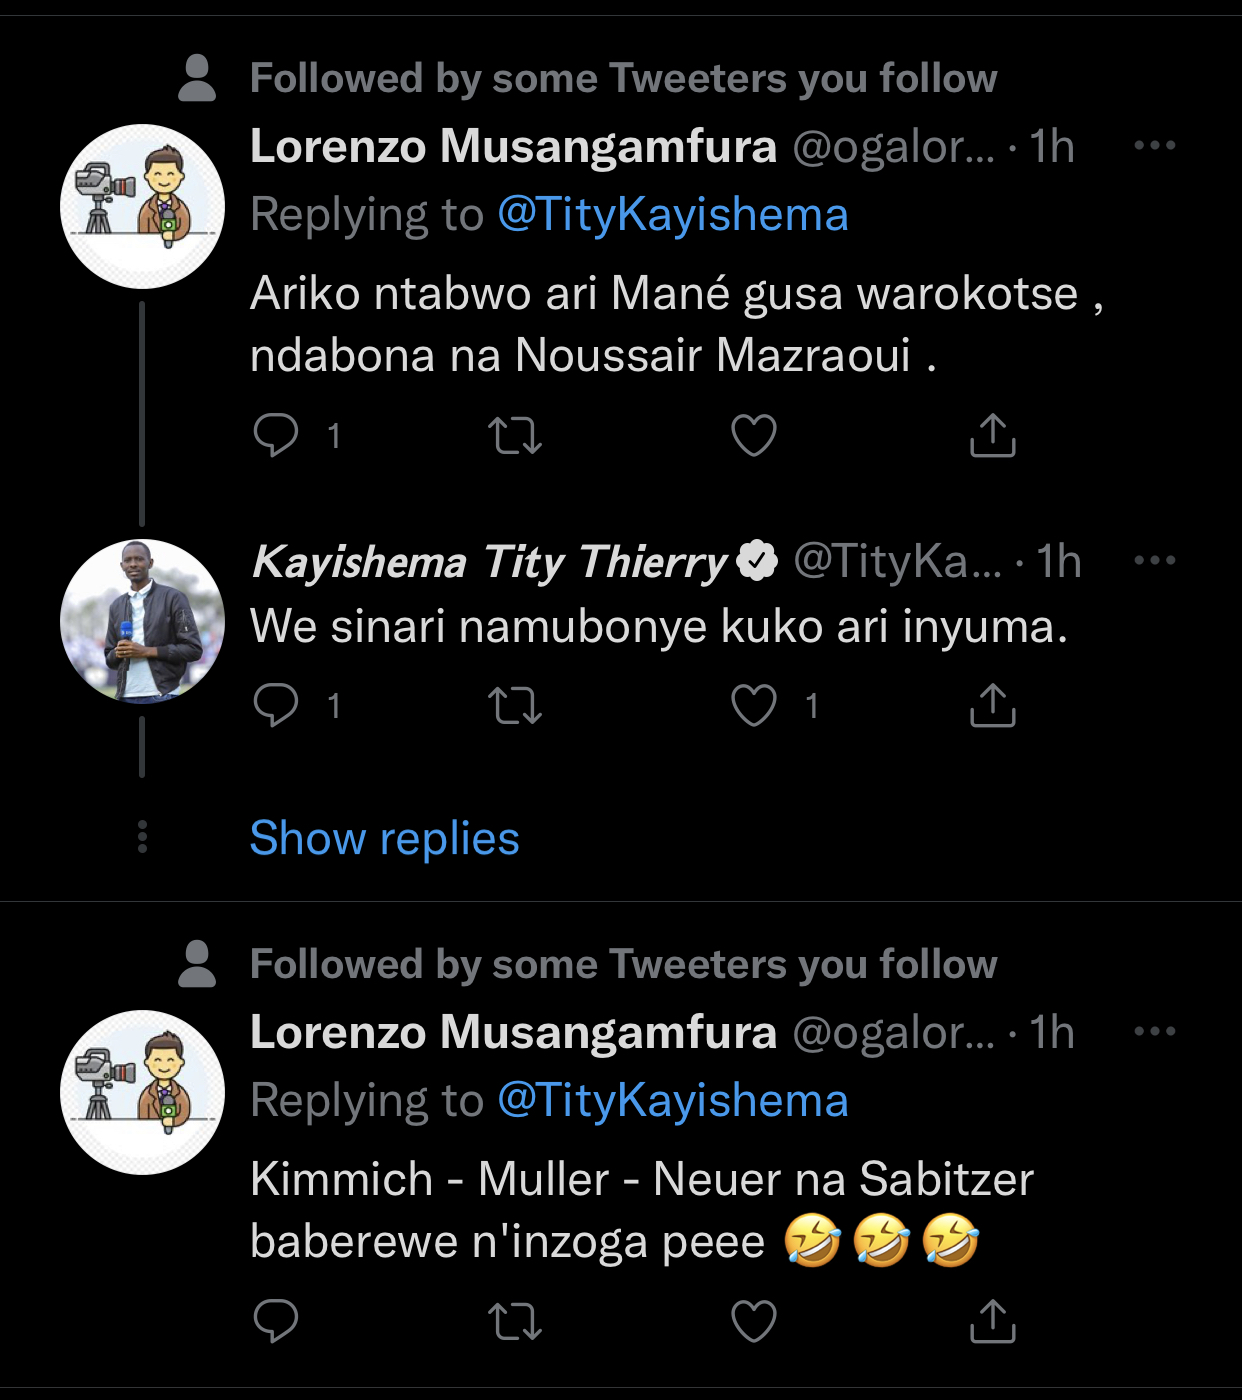Open @TityKayishema mention in Kimmich tweet
The height and width of the screenshot is (1400, 1242).
(x=672, y=1100)
